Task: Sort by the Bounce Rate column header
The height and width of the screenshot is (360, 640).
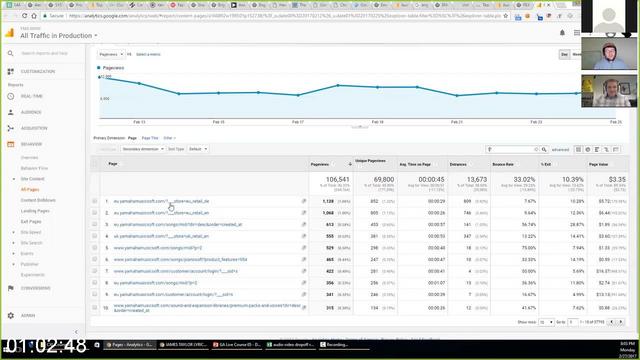Action: (503, 164)
